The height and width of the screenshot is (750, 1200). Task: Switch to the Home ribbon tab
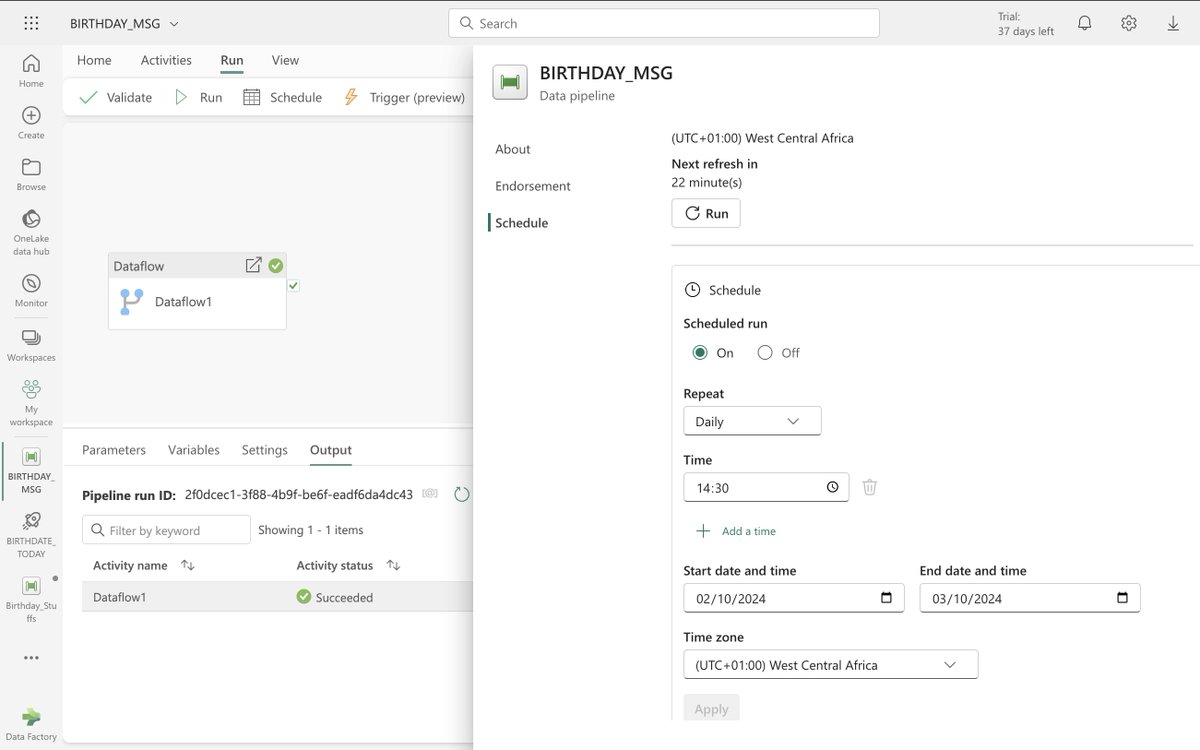(x=94, y=60)
